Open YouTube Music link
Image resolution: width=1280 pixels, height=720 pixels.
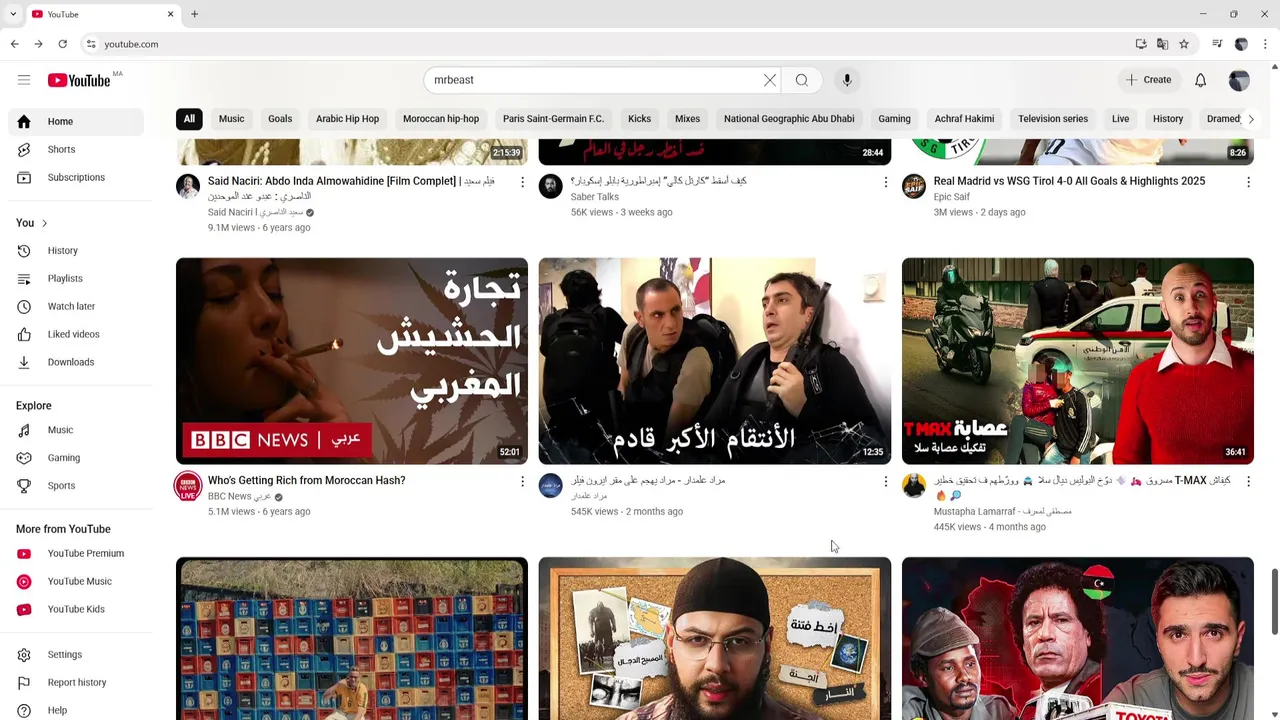76,581
